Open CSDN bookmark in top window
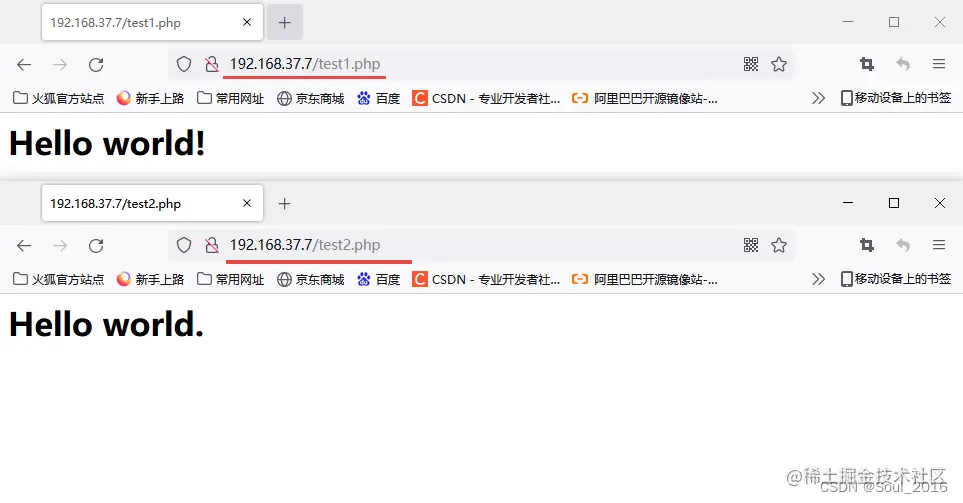Viewport: 963px width, 503px height. [486, 98]
